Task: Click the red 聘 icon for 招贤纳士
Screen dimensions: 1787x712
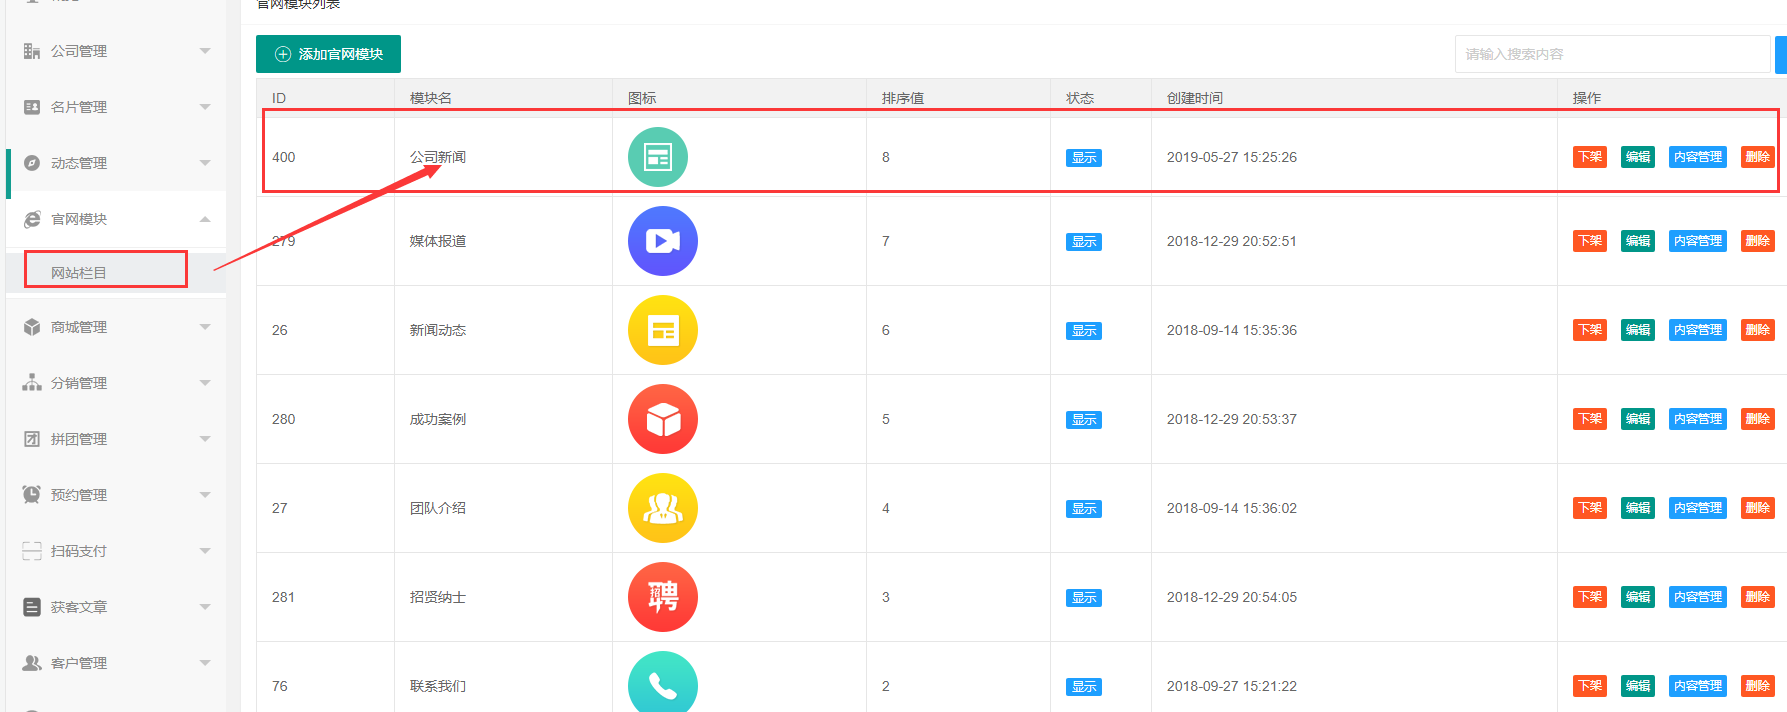Action: coord(662,597)
